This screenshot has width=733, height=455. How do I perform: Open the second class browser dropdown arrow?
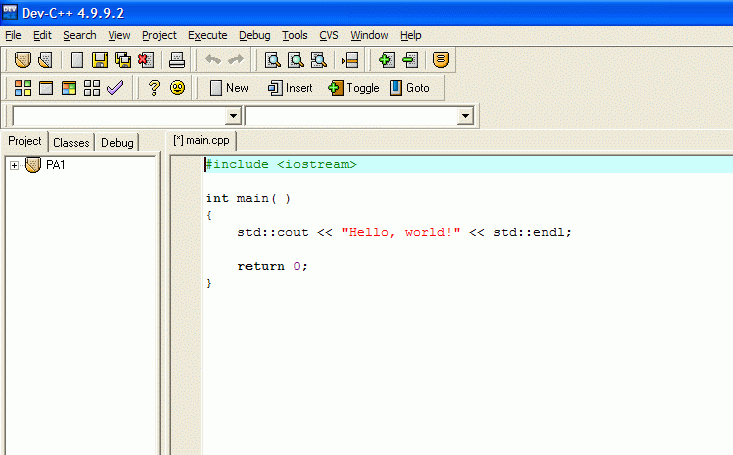[x=465, y=116]
